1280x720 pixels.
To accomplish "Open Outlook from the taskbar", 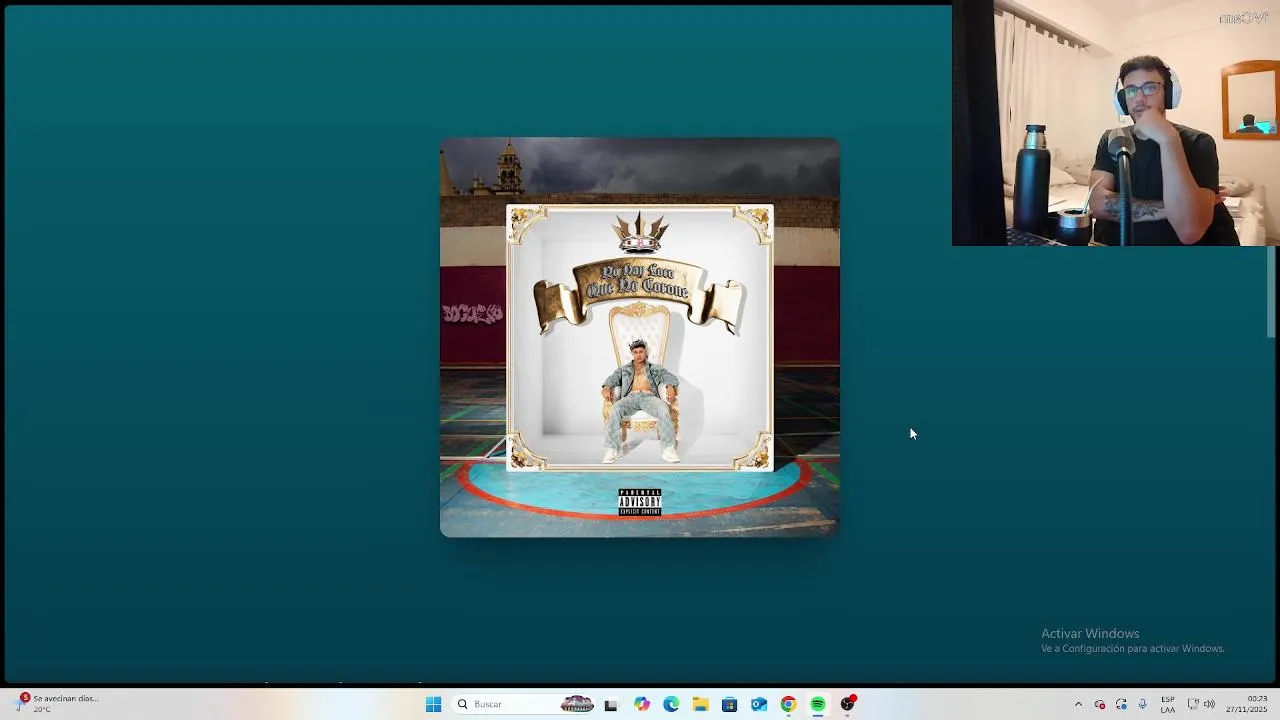I will point(759,704).
